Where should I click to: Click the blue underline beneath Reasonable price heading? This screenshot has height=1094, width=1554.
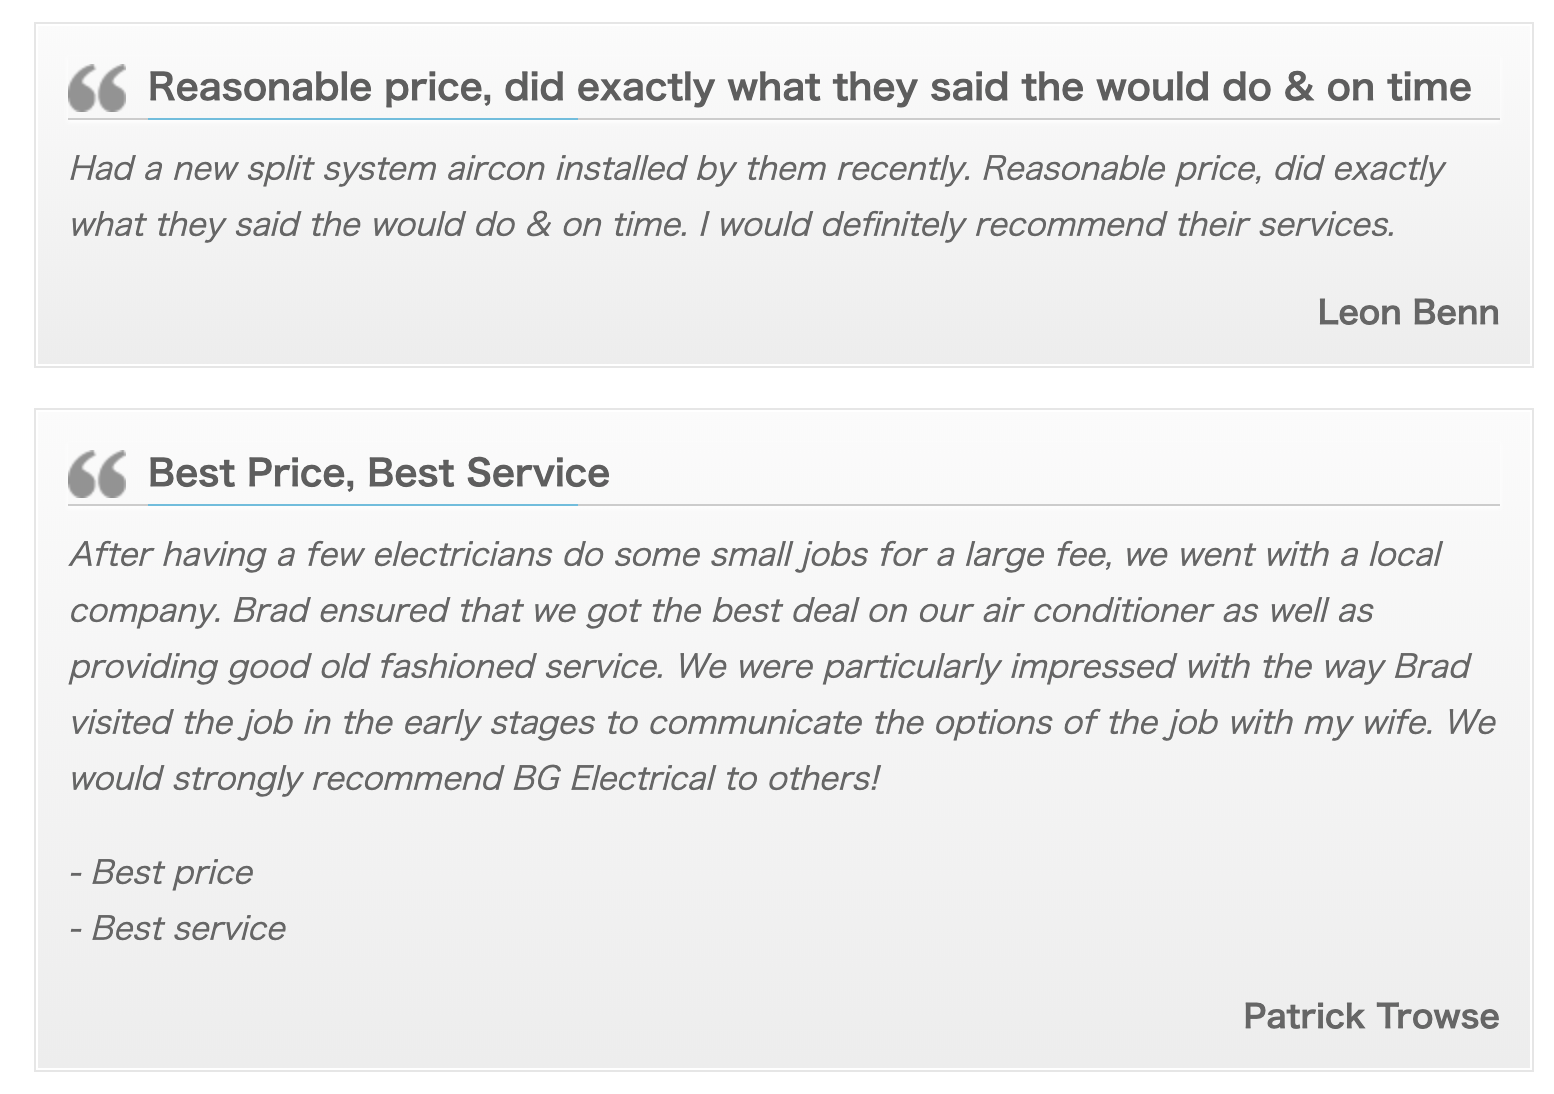click(362, 119)
